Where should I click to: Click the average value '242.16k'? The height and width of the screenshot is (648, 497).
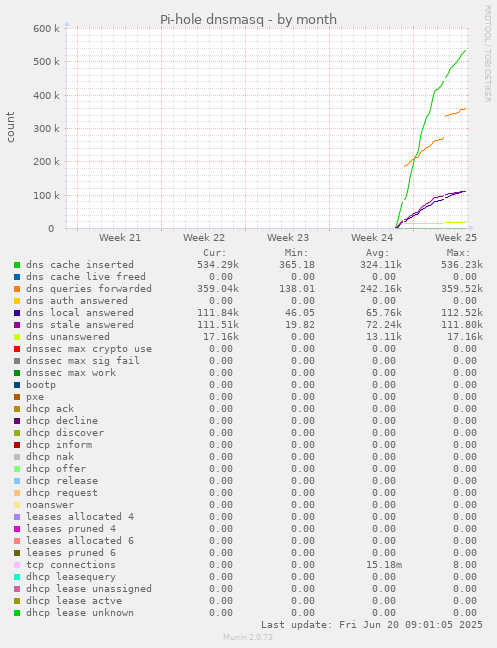coord(380,289)
